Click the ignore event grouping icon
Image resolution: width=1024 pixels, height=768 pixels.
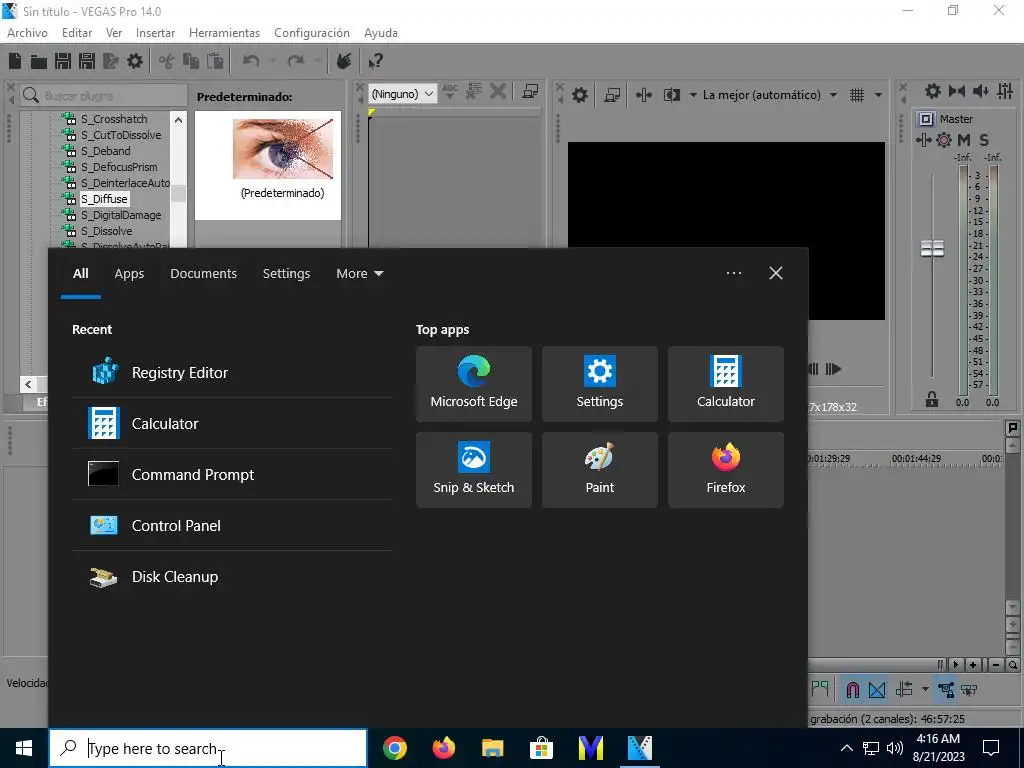tap(969, 690)
